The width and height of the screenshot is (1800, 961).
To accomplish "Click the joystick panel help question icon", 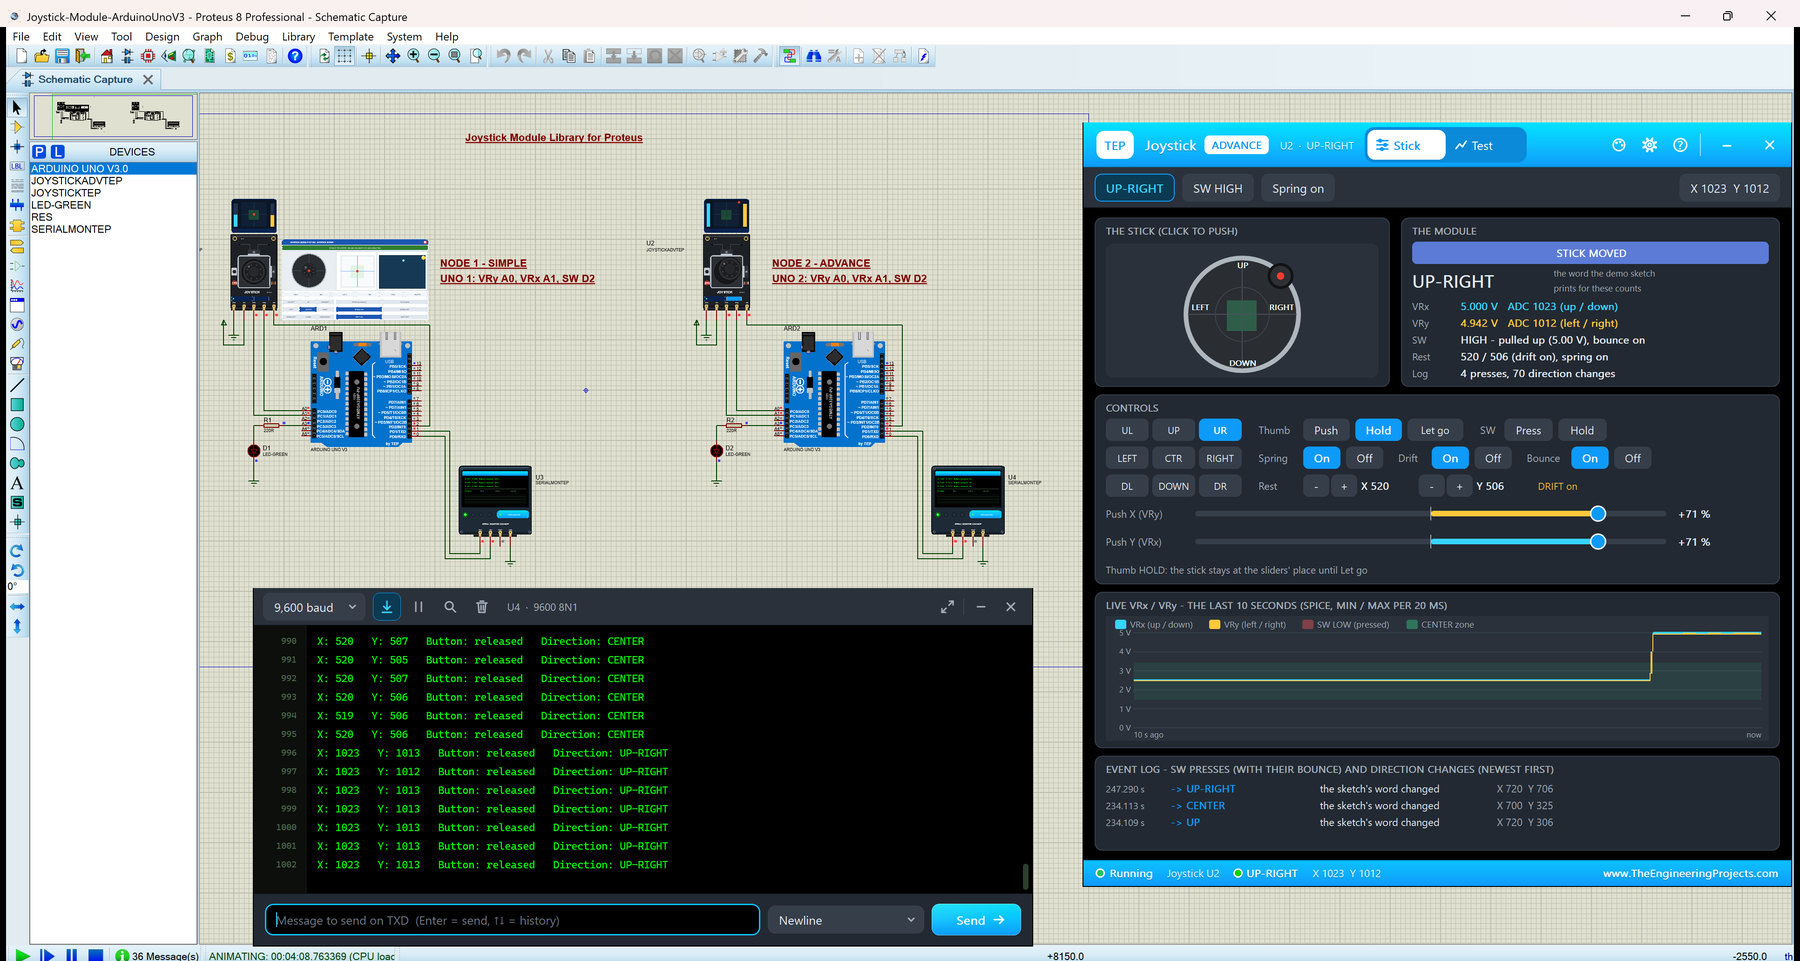I will pos(1680,145).
